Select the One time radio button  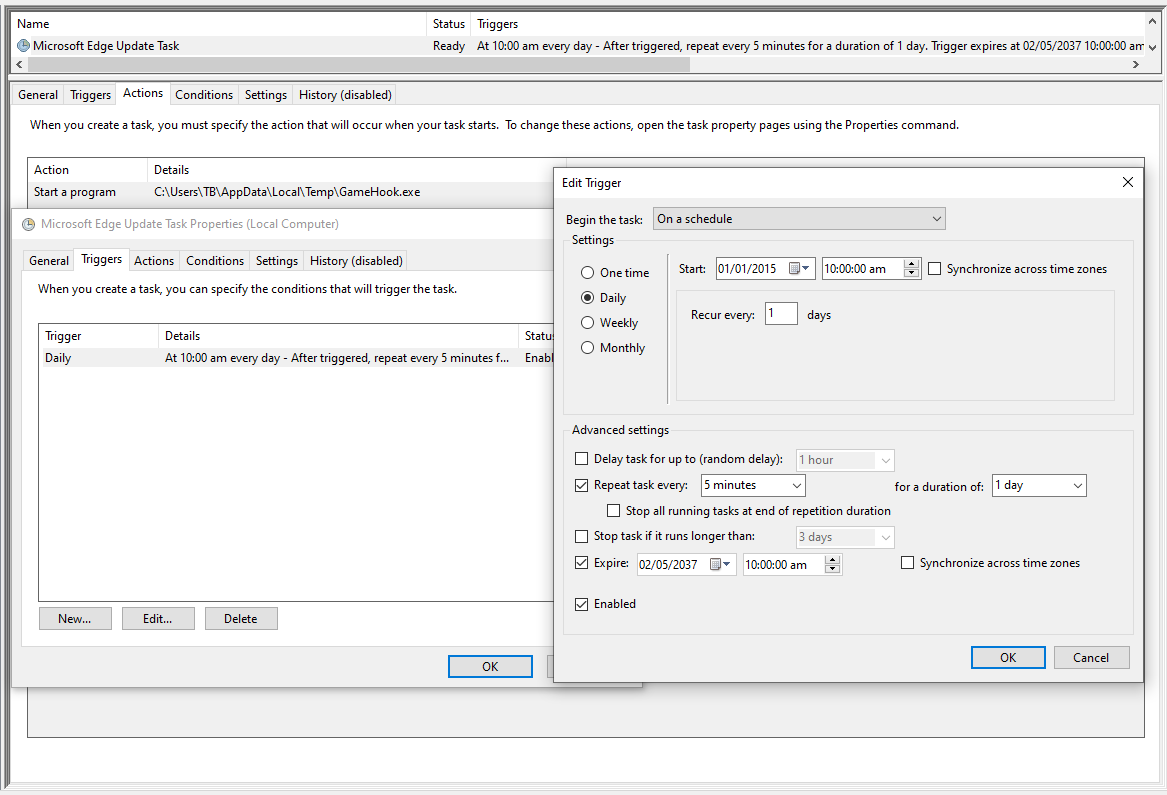tap(589, 272)
